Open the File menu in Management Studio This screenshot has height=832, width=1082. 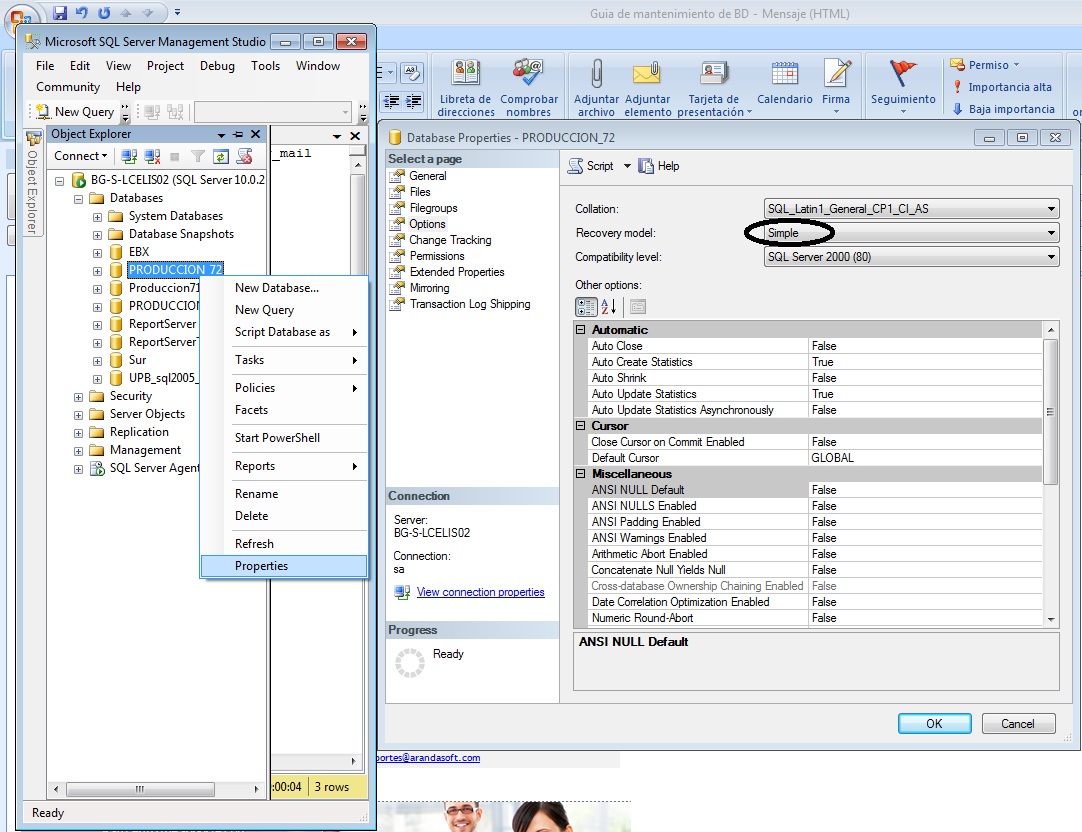click(x=45, y=66)
